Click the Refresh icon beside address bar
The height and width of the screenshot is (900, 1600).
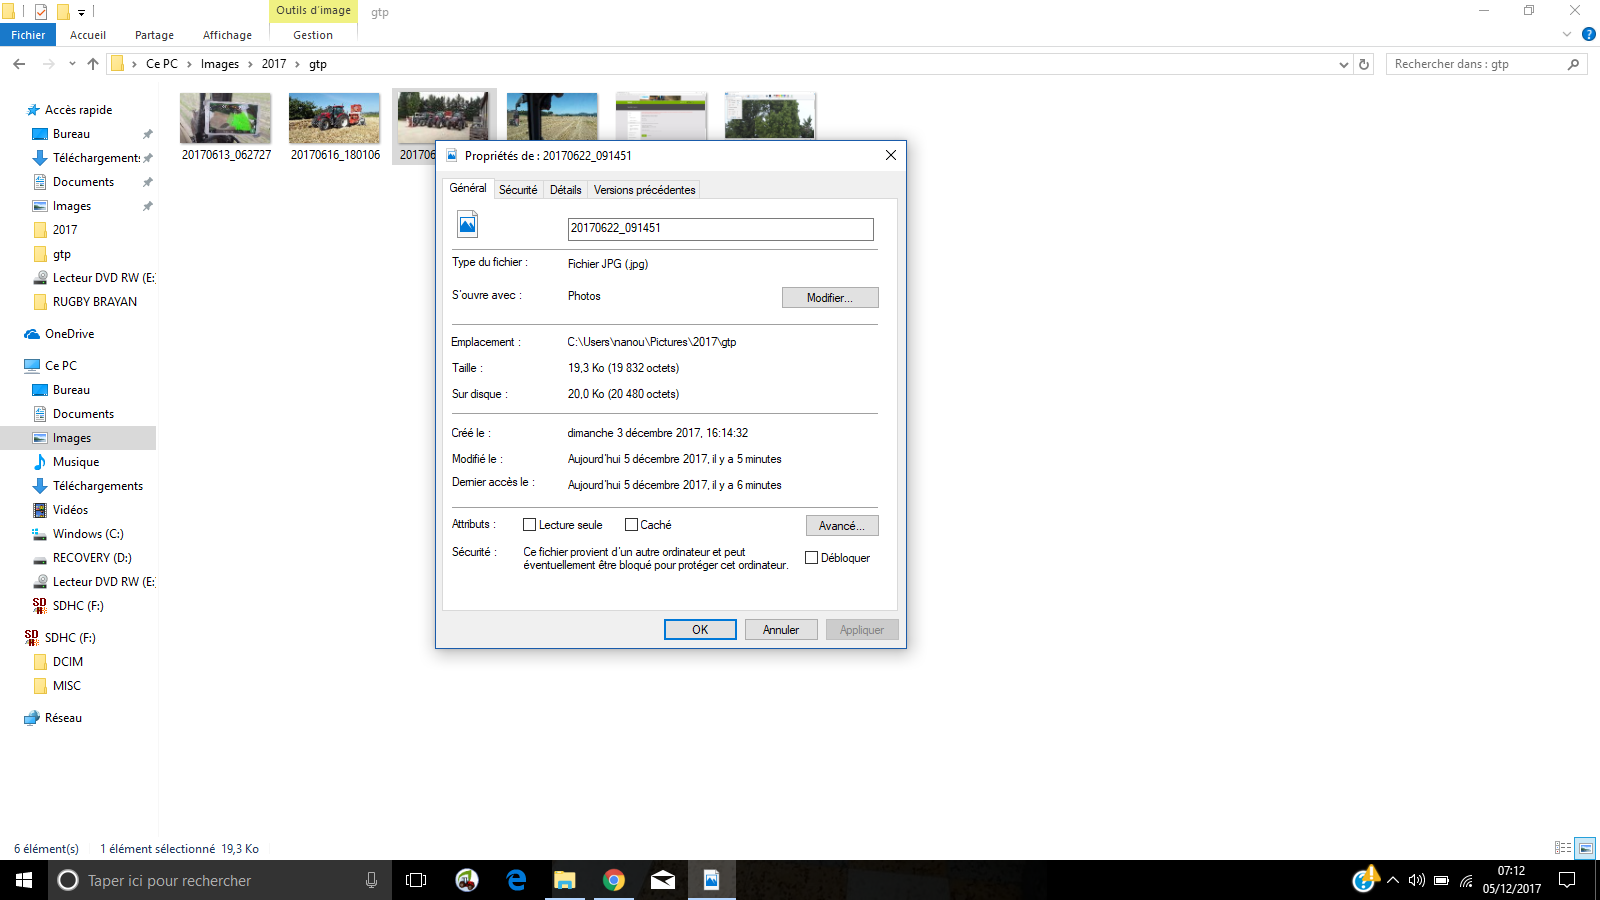click(1364, 64)
